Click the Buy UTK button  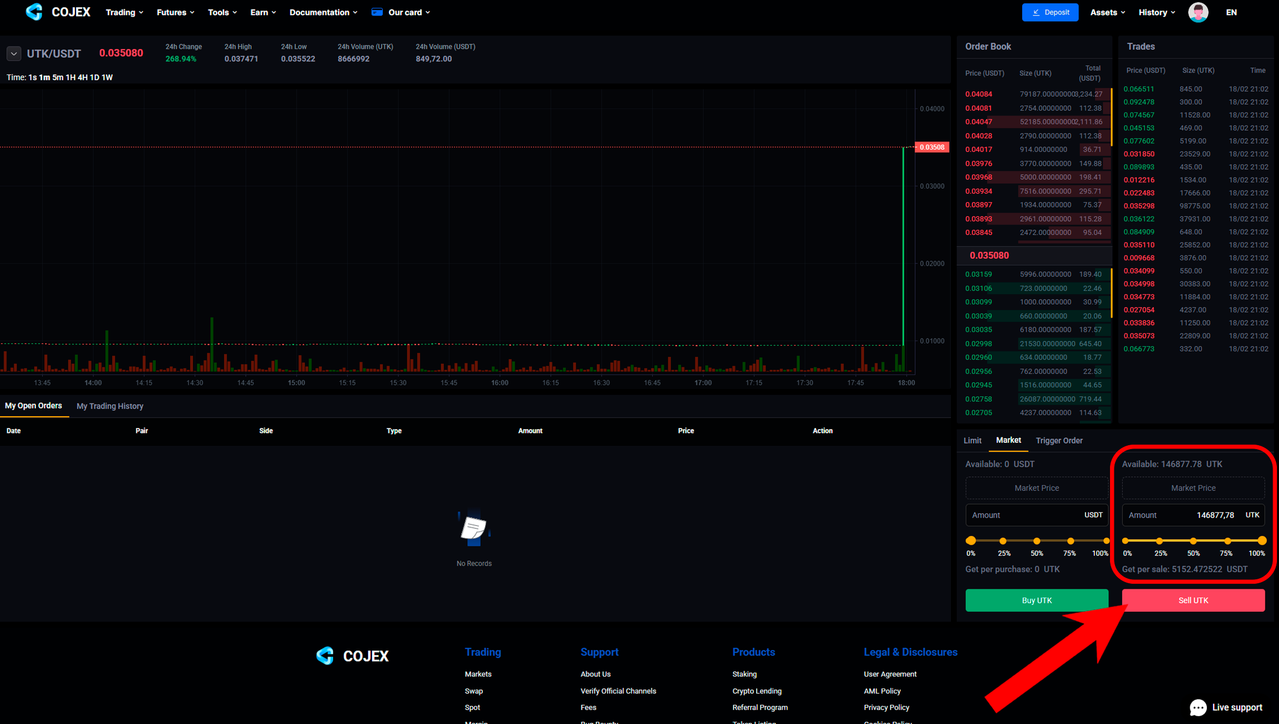tap(1037, 600)
